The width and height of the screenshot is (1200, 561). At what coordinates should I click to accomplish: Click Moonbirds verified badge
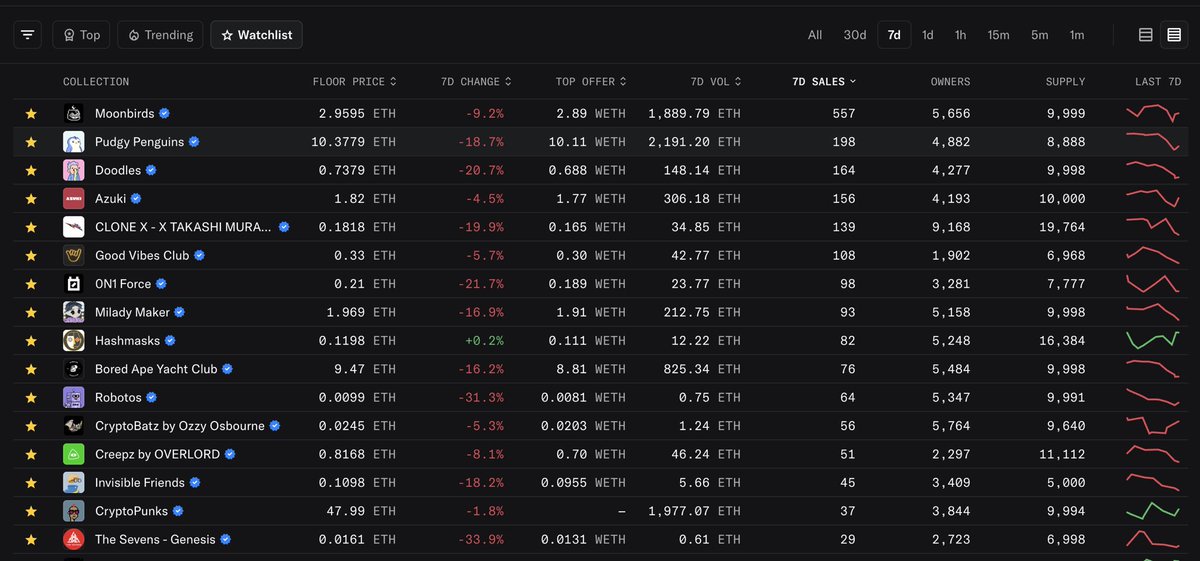click(164, 114)
